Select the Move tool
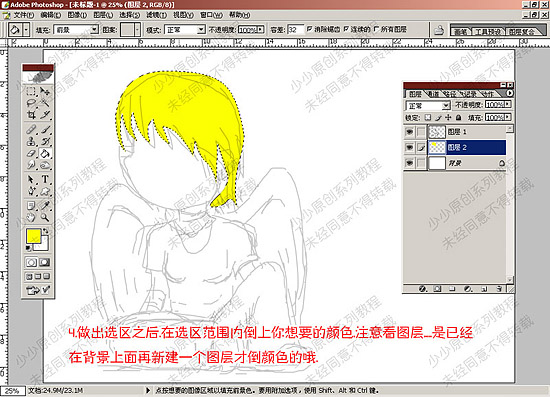Viewport: 550px width, 397px height. tap(45, 92)
